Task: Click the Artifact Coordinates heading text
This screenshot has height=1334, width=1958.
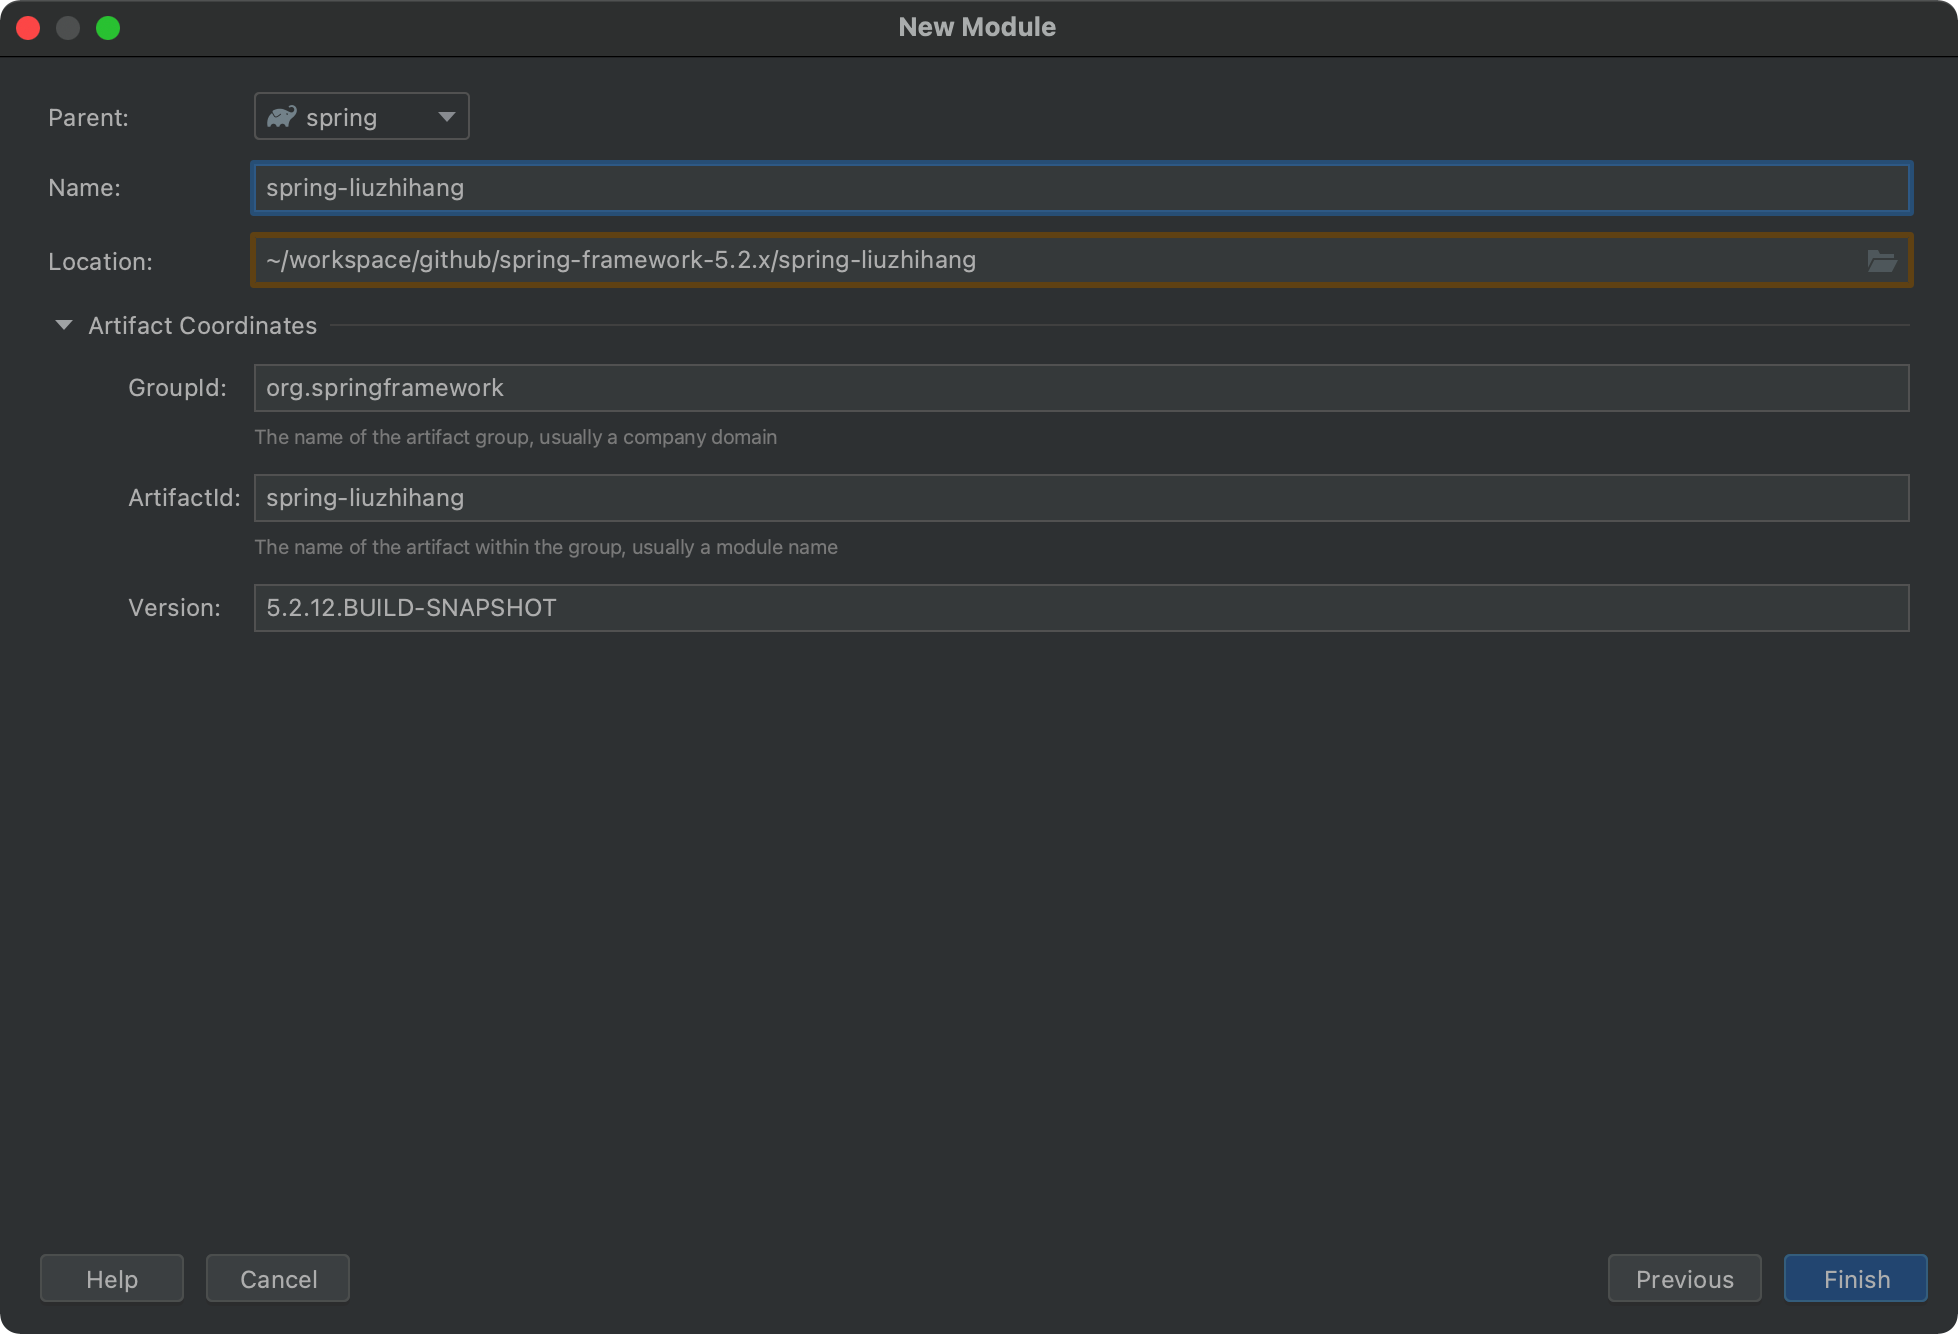Action: tap(202, 326)
